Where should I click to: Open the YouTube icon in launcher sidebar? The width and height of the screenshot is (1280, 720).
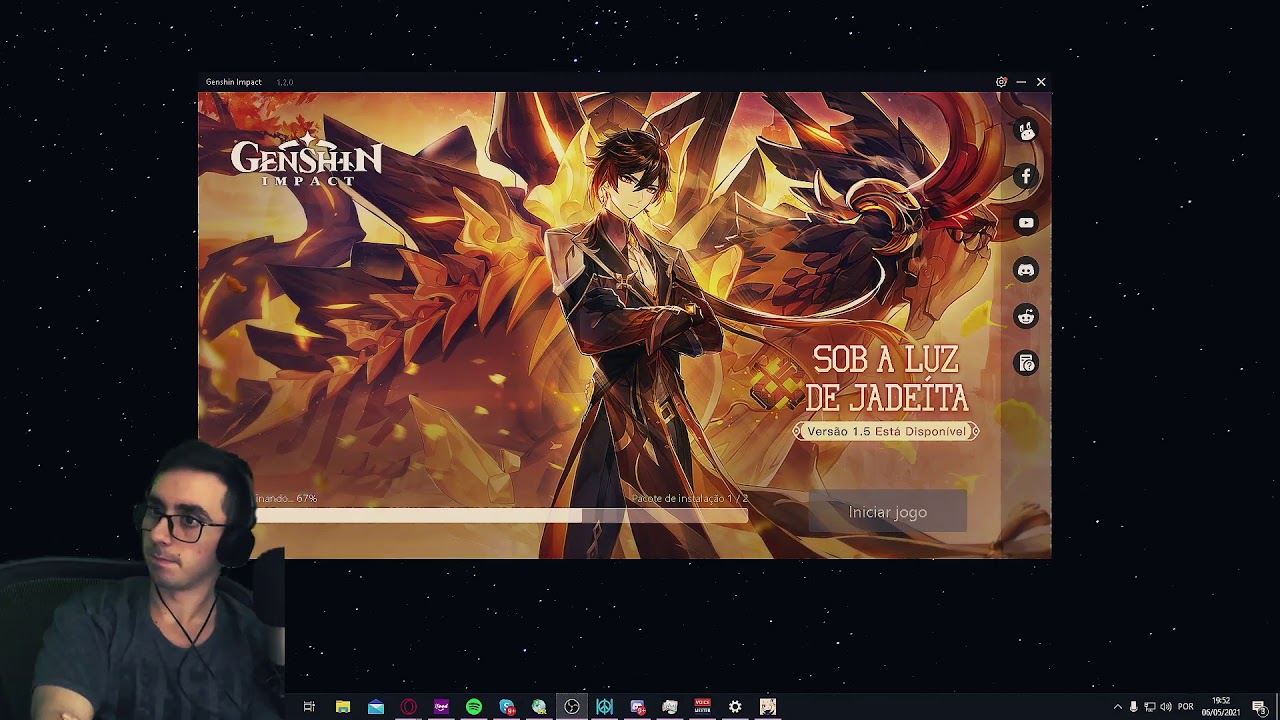(1026, 223)
